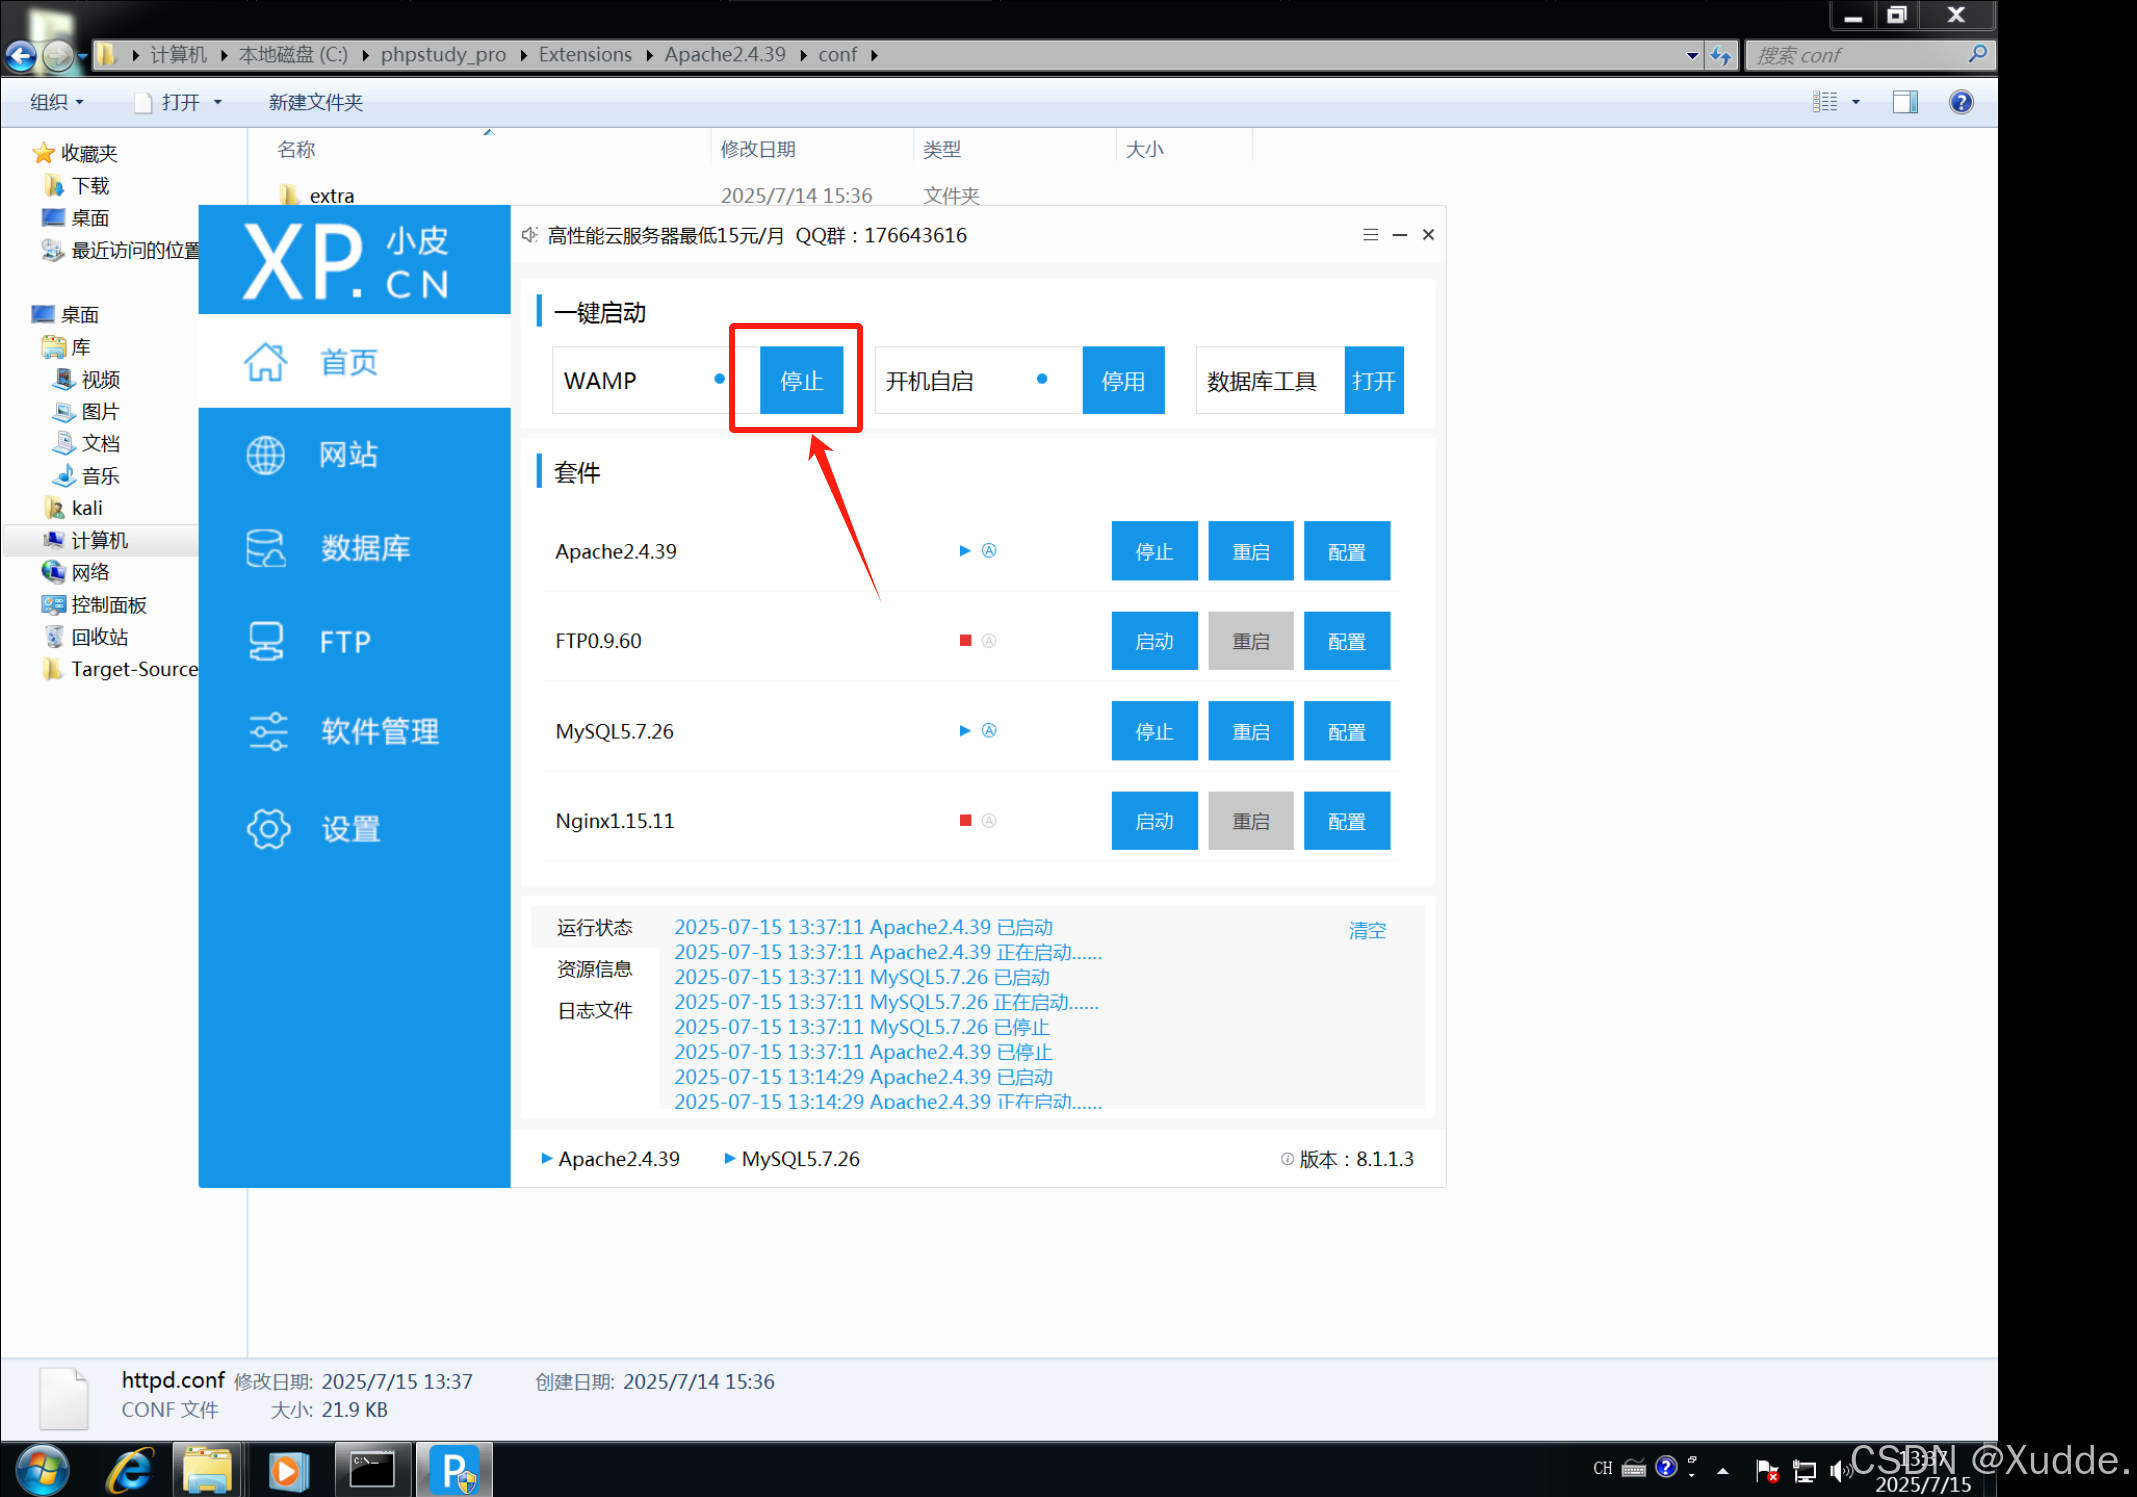Click the refresh icon beside address bar

tap(1721, 56)
